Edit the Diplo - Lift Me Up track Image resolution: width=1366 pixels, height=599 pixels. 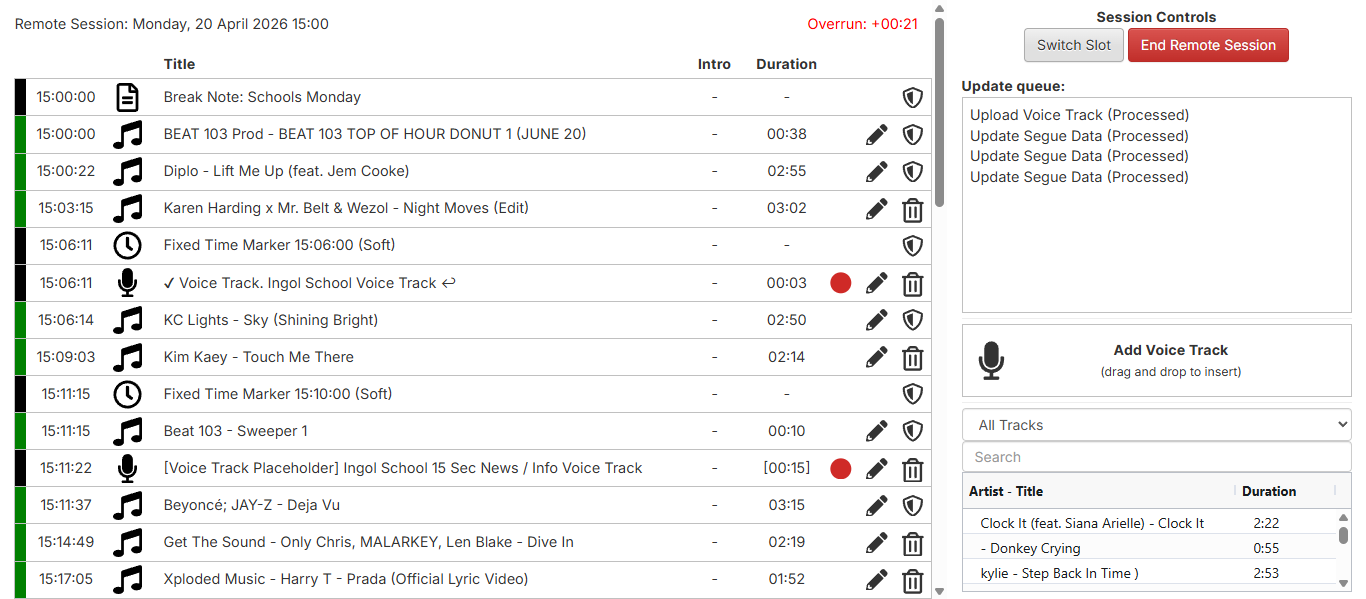876,171
